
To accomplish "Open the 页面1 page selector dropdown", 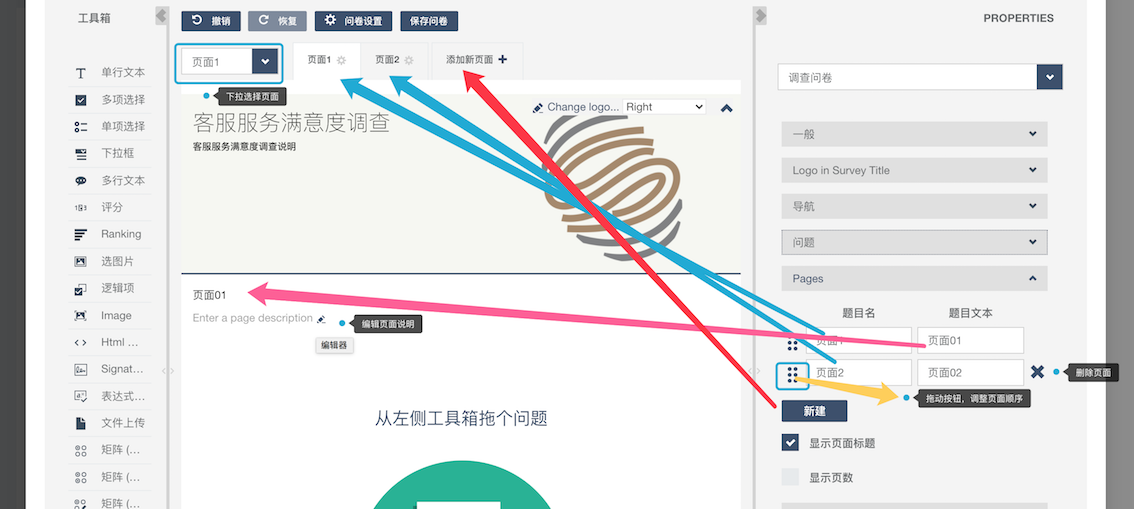I will point(229,62).
